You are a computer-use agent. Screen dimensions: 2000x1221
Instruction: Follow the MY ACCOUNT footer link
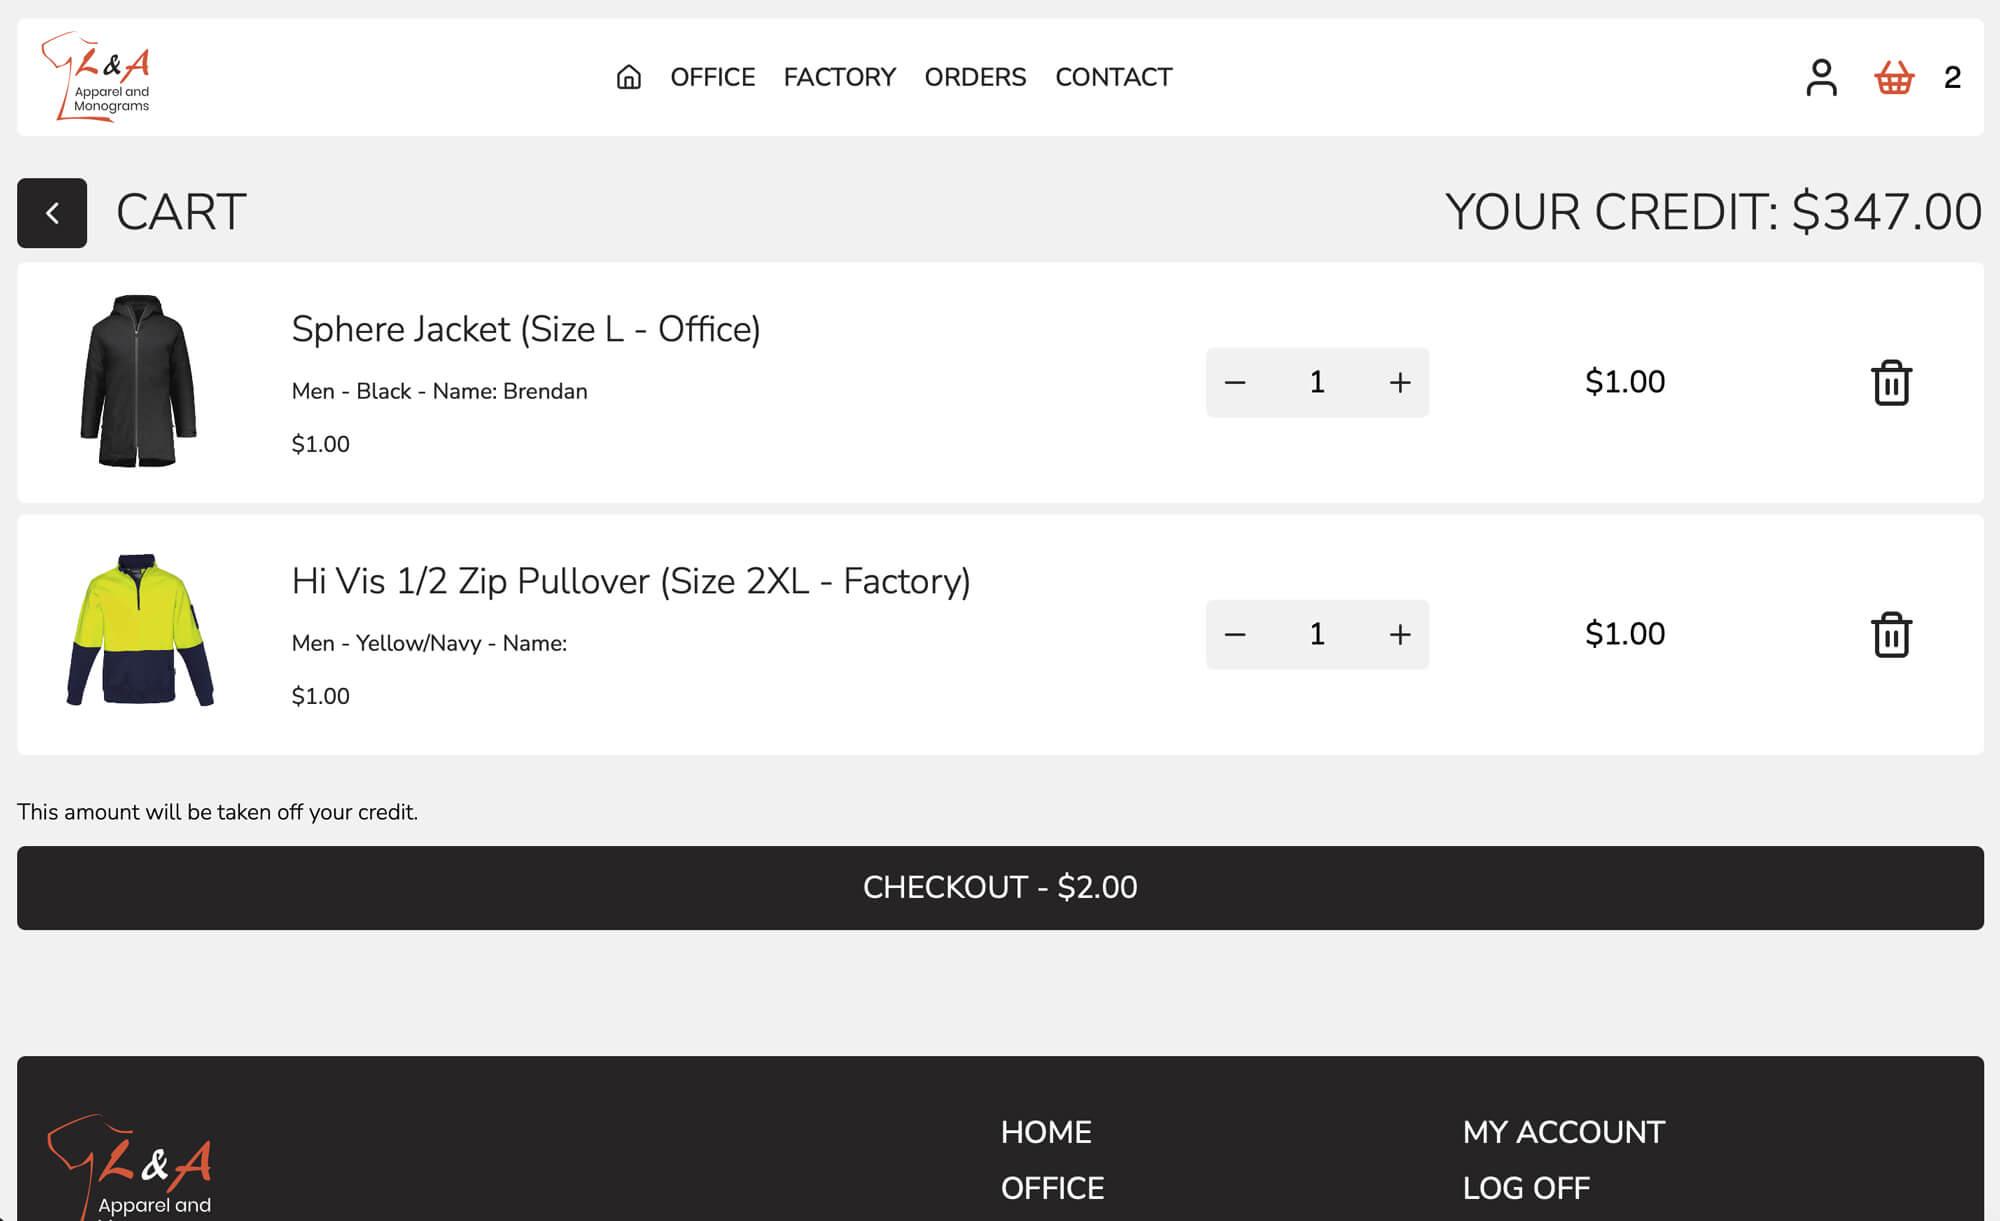click(x=1563, y=1132)
